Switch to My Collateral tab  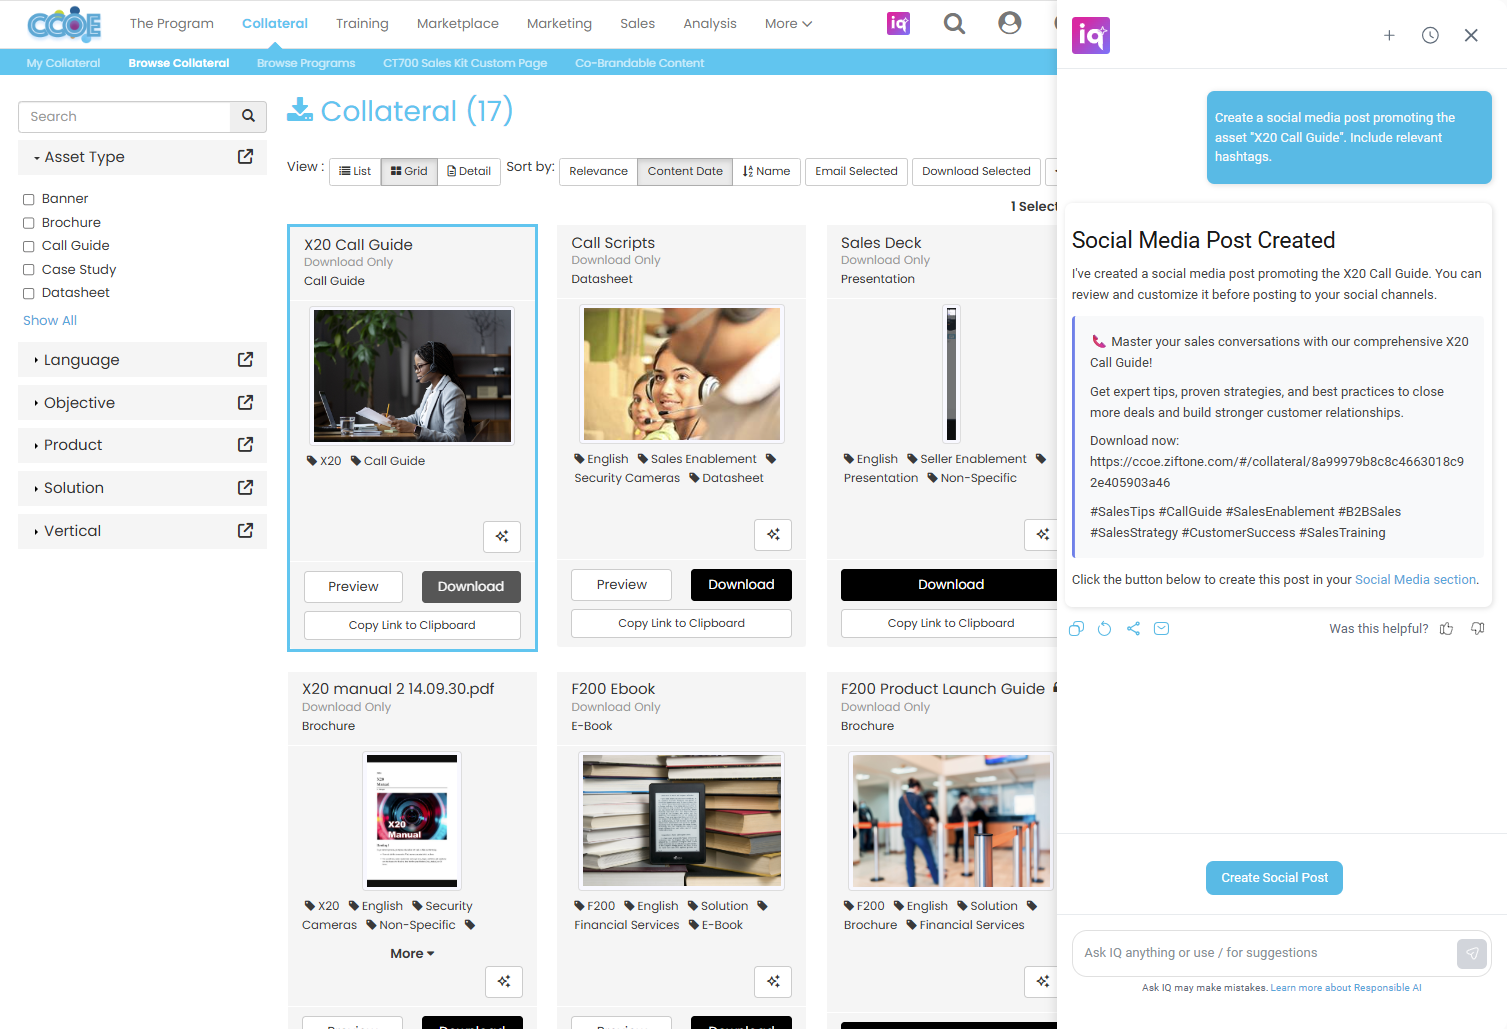click(x=63, y=63)
